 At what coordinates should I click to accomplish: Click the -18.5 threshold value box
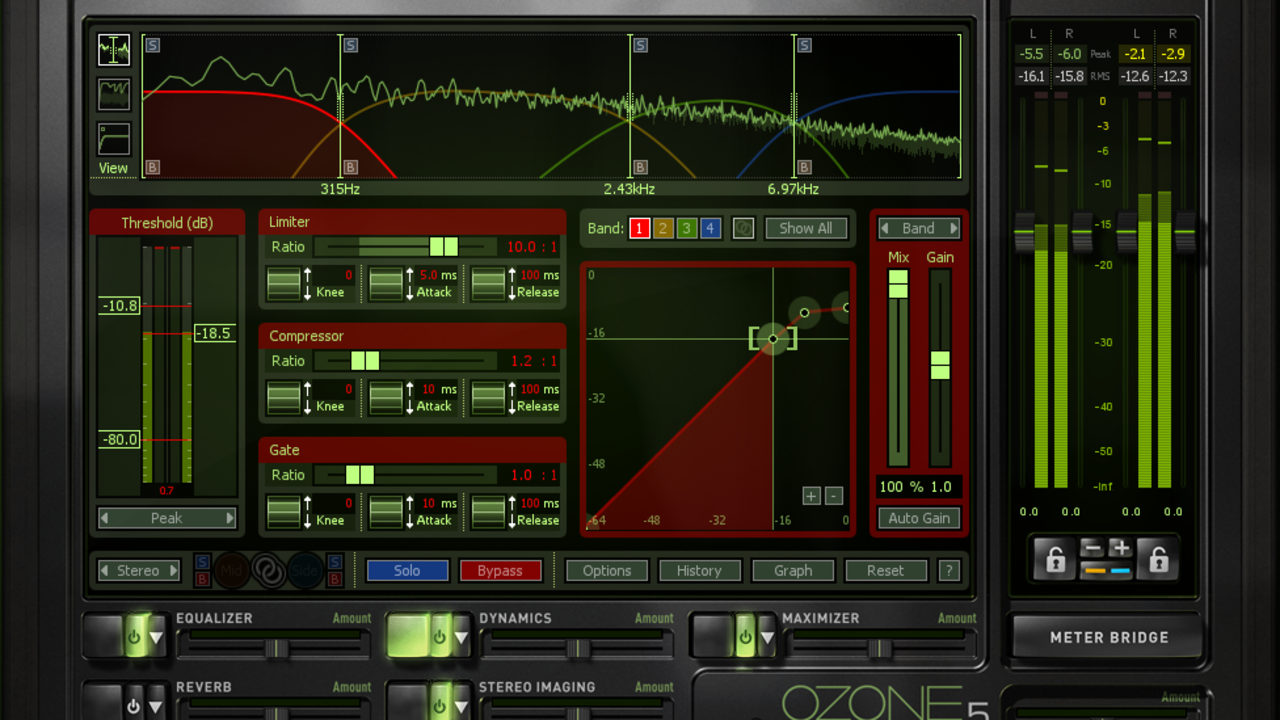coord(214,333)
